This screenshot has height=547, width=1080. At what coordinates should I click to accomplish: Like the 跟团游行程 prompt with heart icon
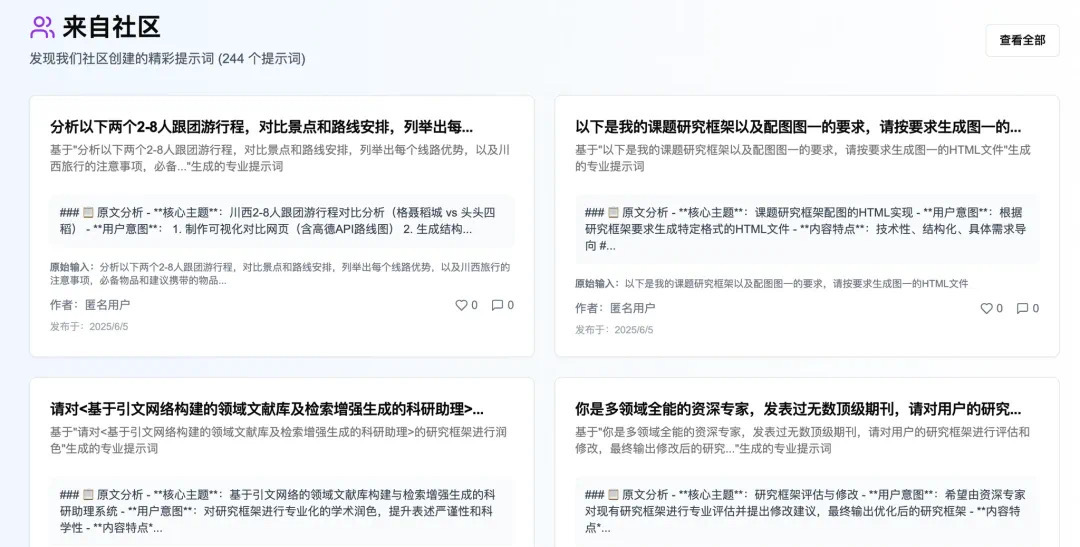[461, 305]
